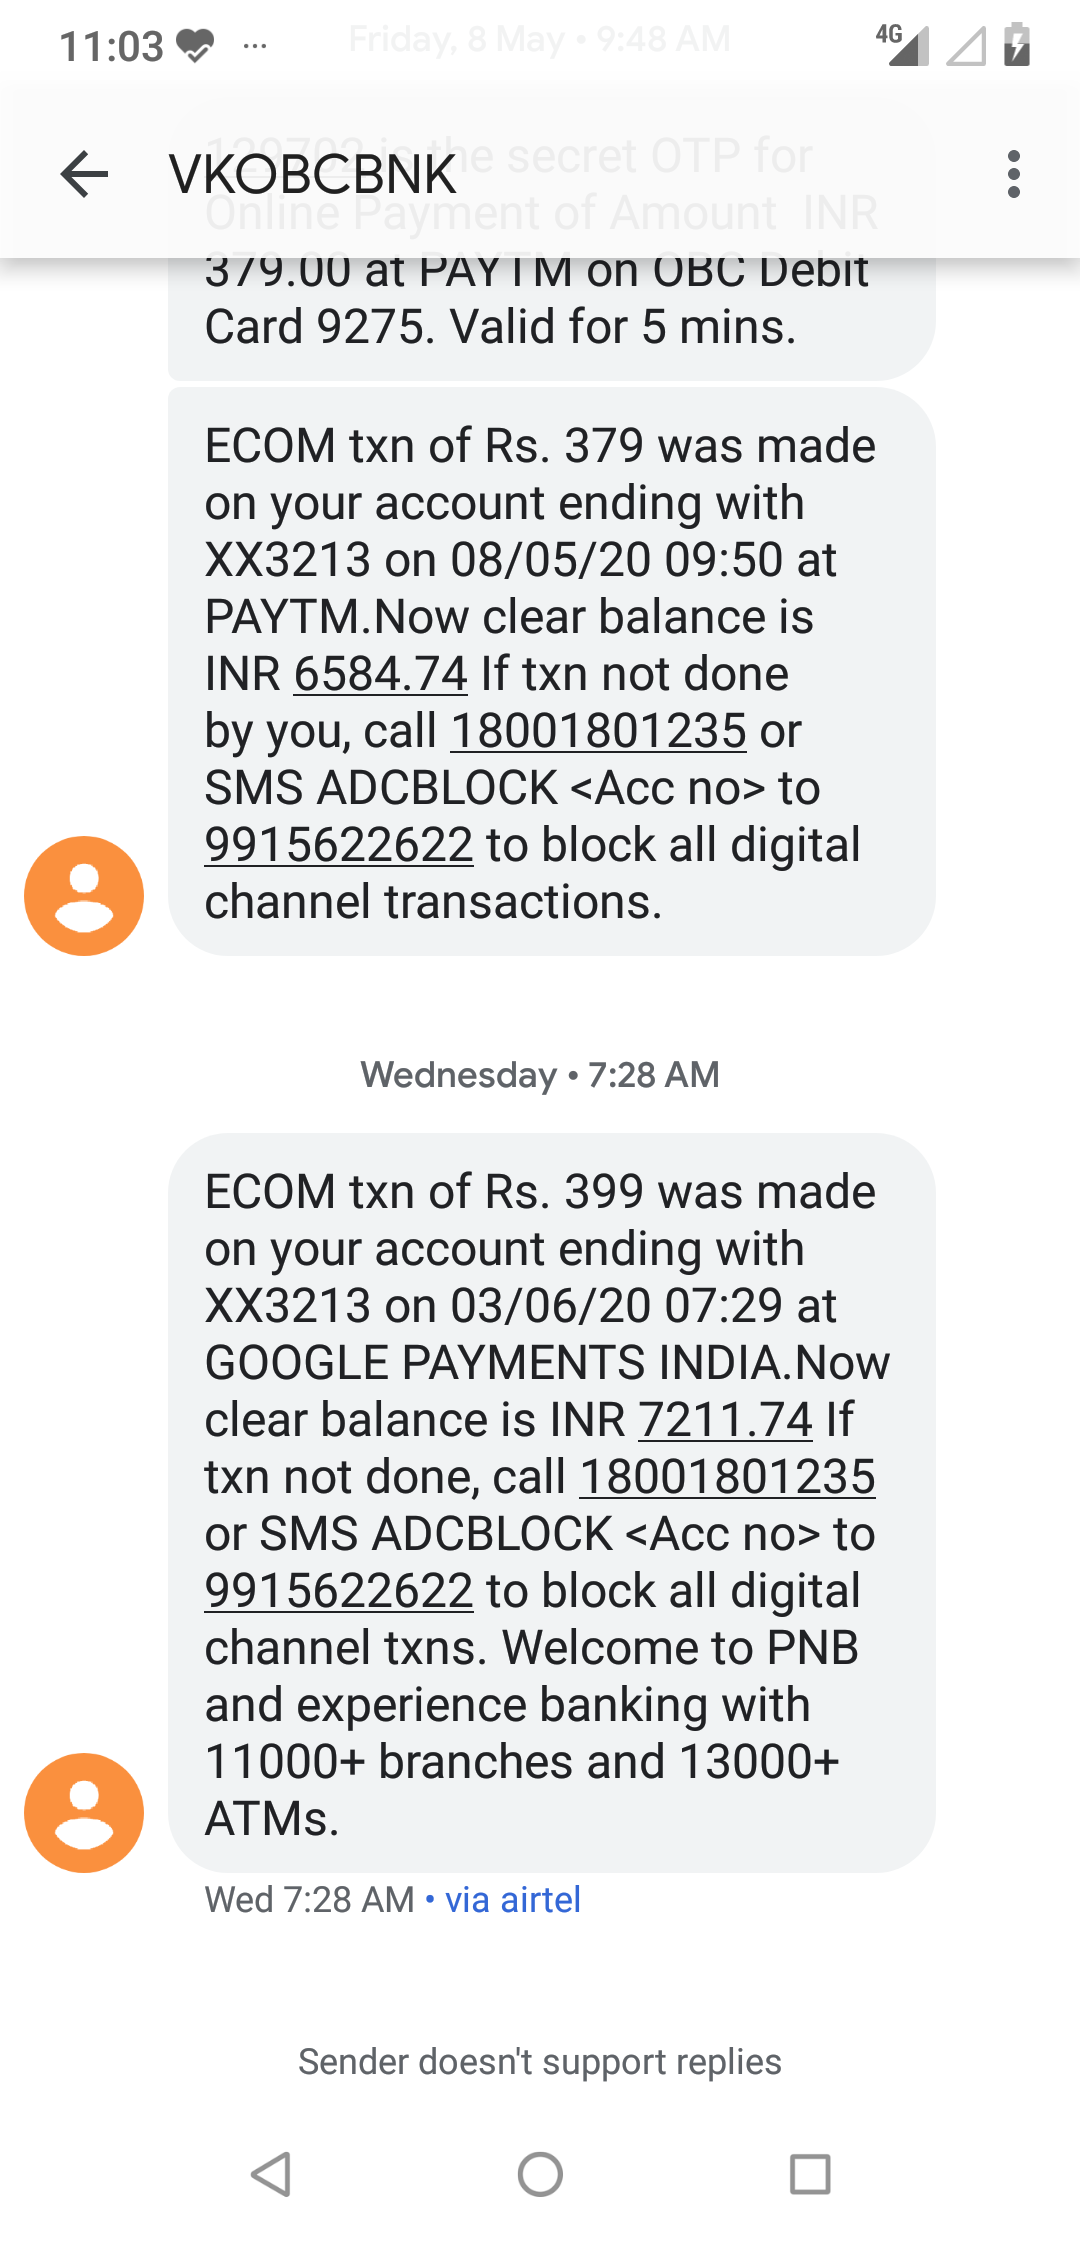Tap 9915622622 in the Google Payments message

coord(339,1591)
